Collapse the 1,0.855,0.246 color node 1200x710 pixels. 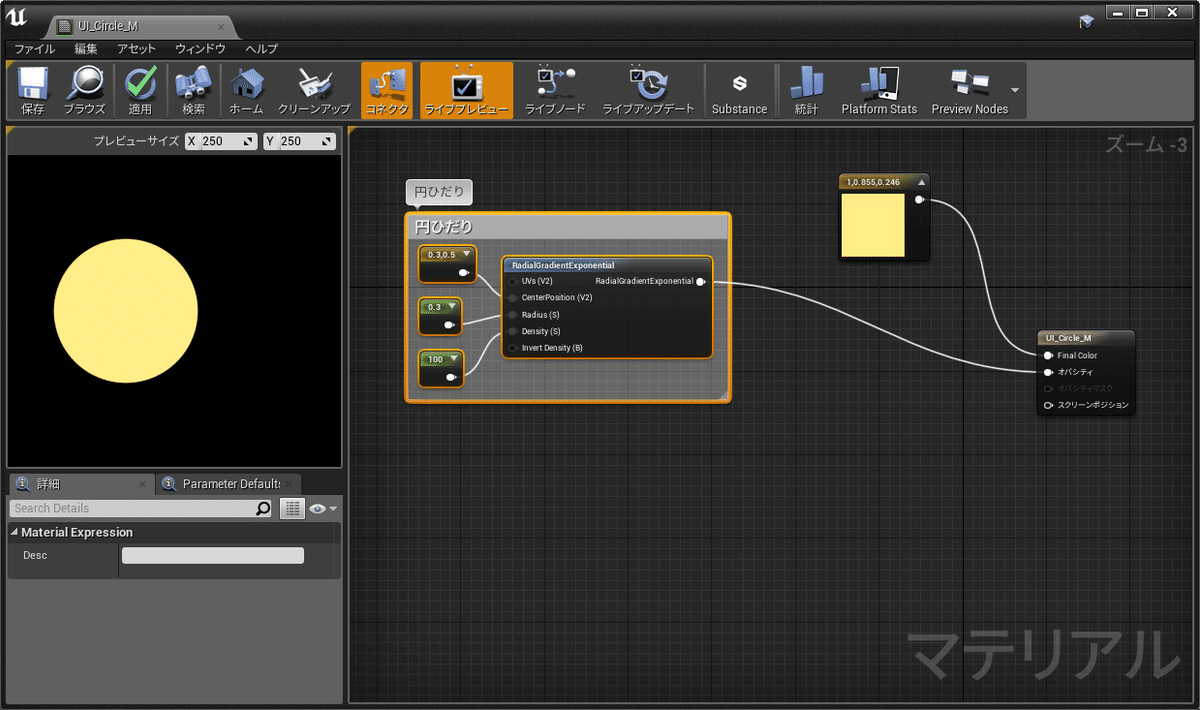[x=922, y=182]
